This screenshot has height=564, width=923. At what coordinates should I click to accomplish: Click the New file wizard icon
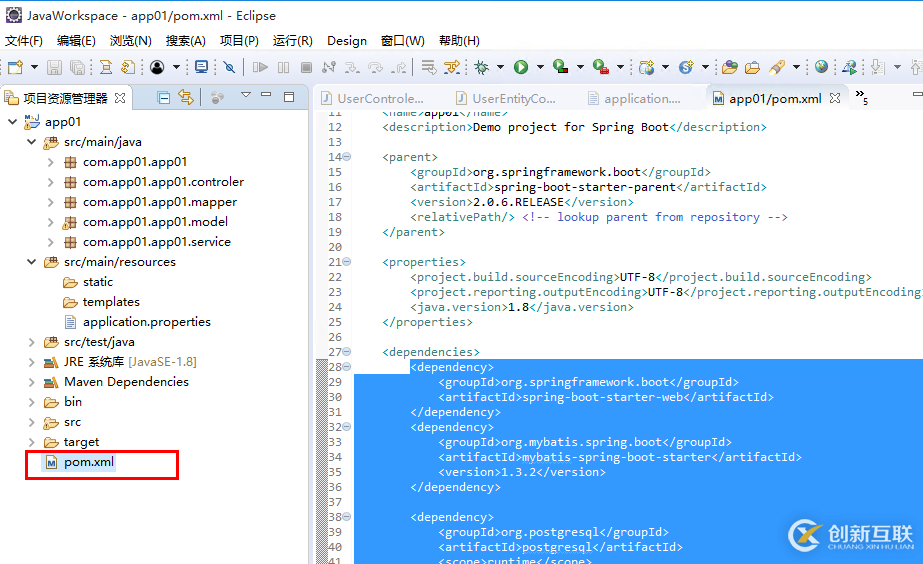15,67
